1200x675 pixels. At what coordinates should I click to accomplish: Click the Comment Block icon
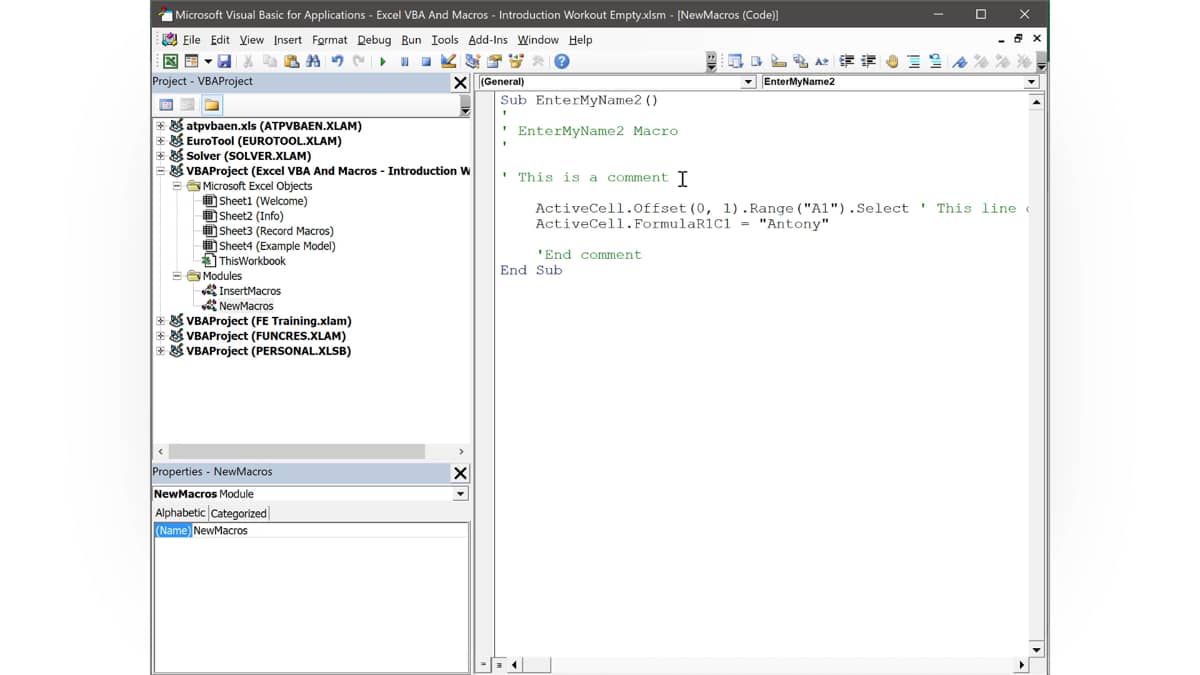913,61
